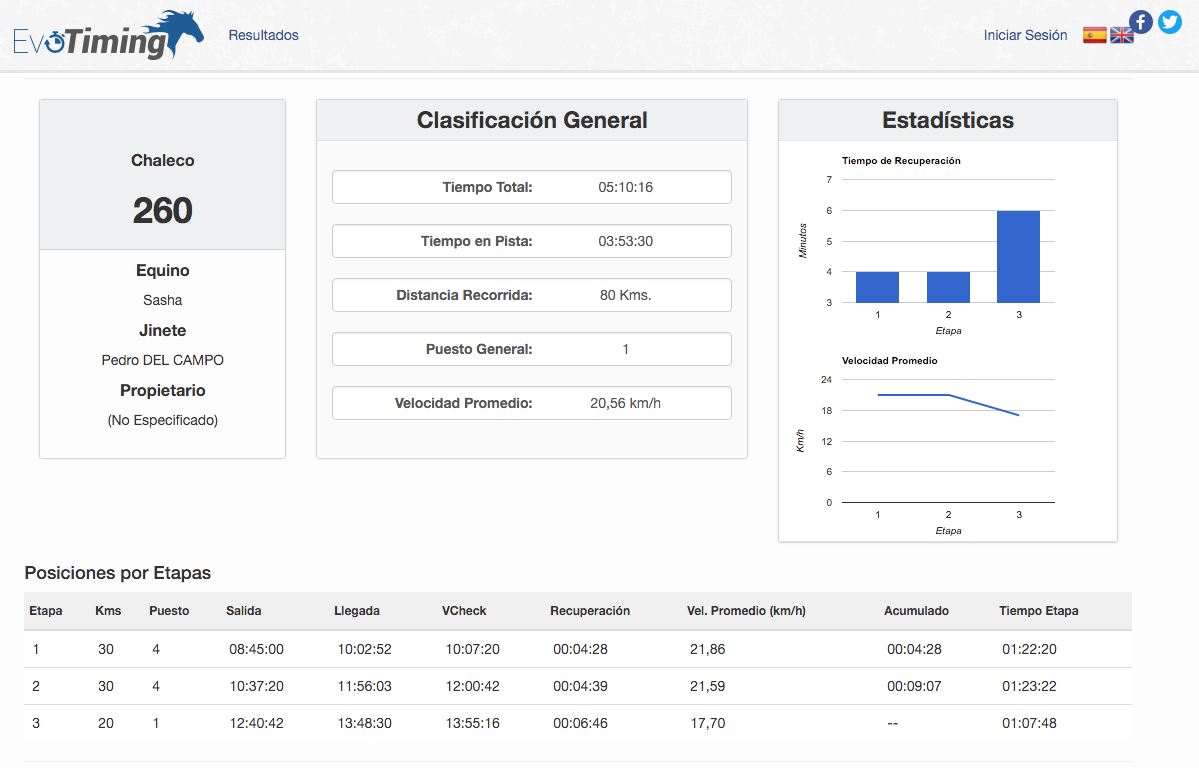This screenshot has height=768, width=1199.
Task: Open the Facebook page icon
Action: click(x=1140, y=21)
